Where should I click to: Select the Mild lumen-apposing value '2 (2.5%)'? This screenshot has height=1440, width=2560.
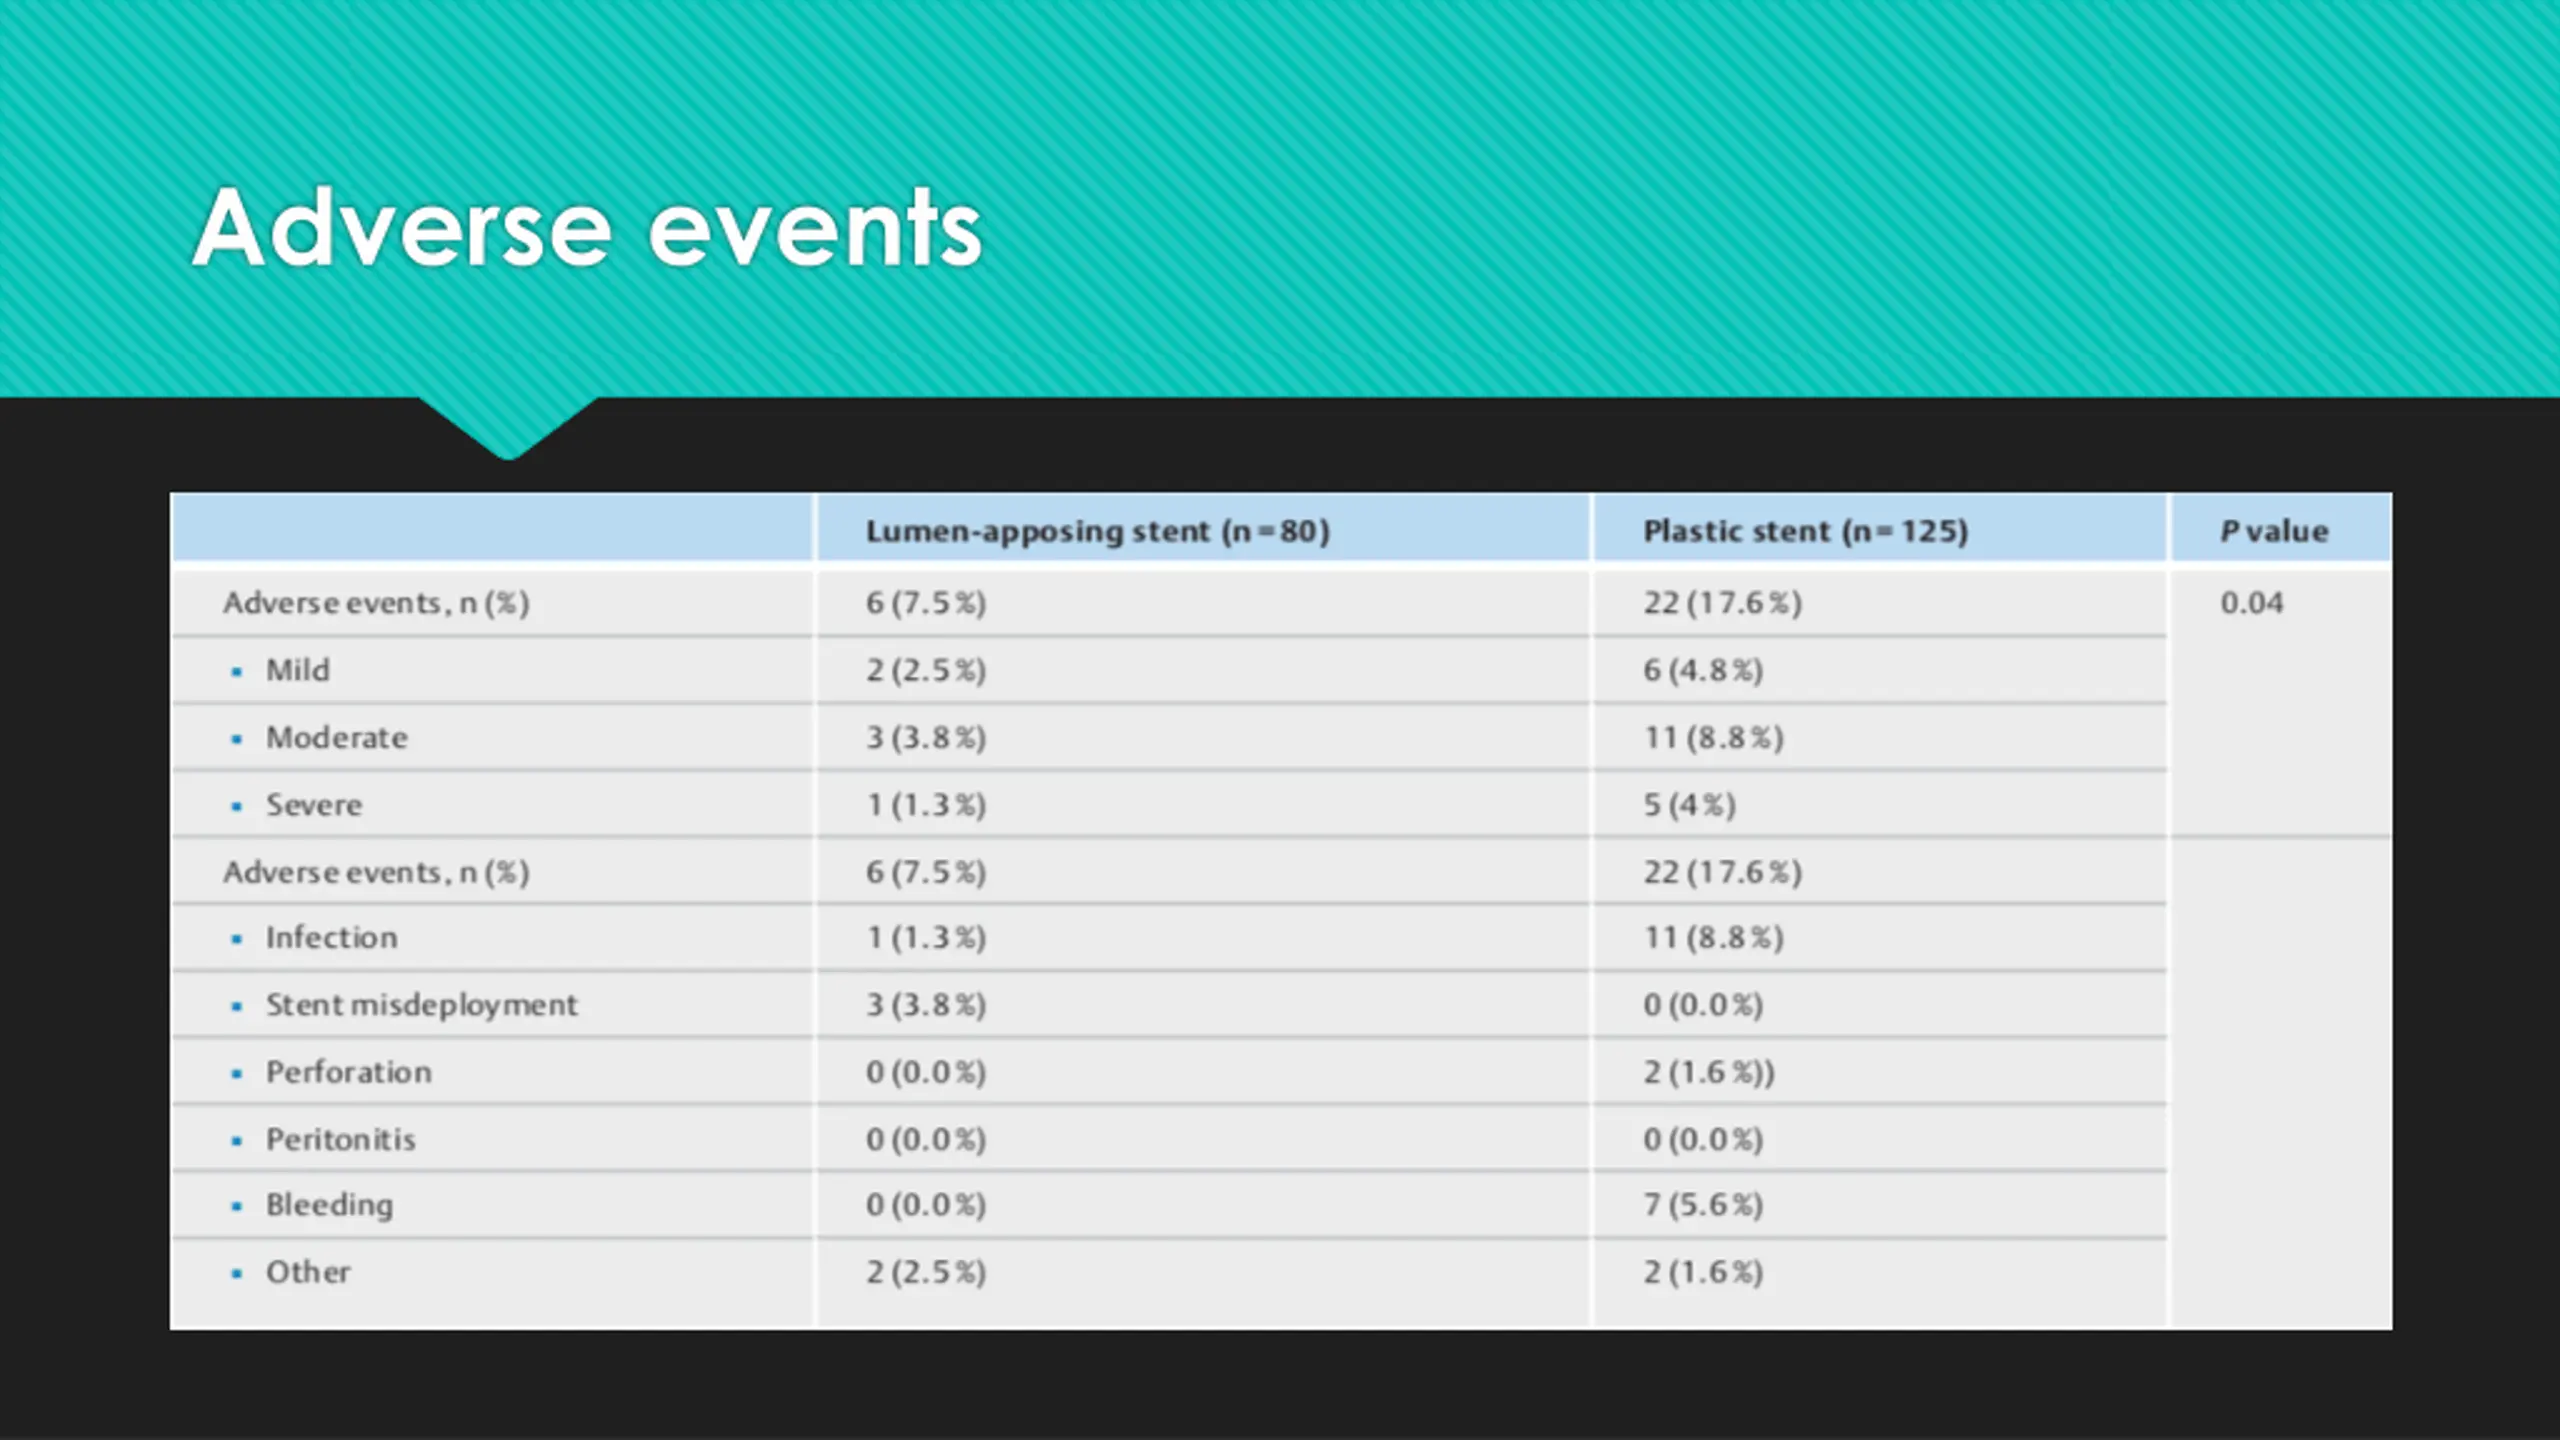926,670
